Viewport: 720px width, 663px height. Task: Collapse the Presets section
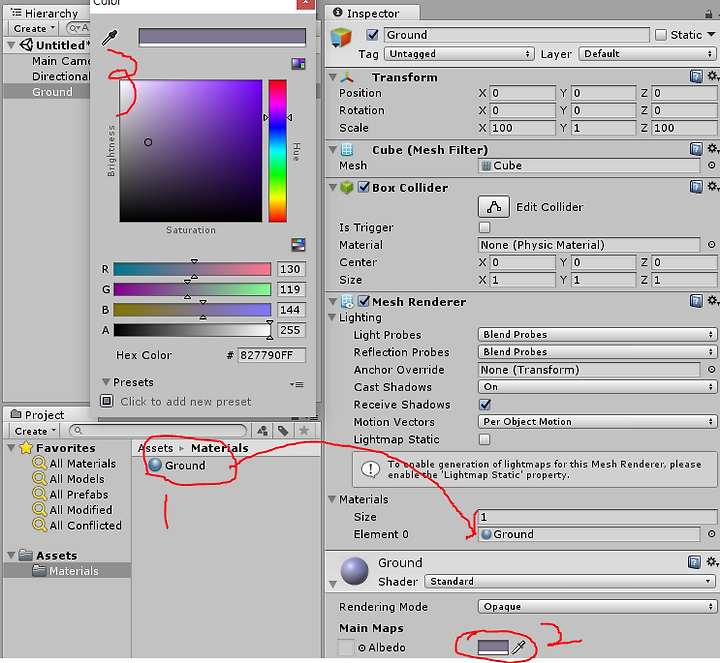(106, 382)
